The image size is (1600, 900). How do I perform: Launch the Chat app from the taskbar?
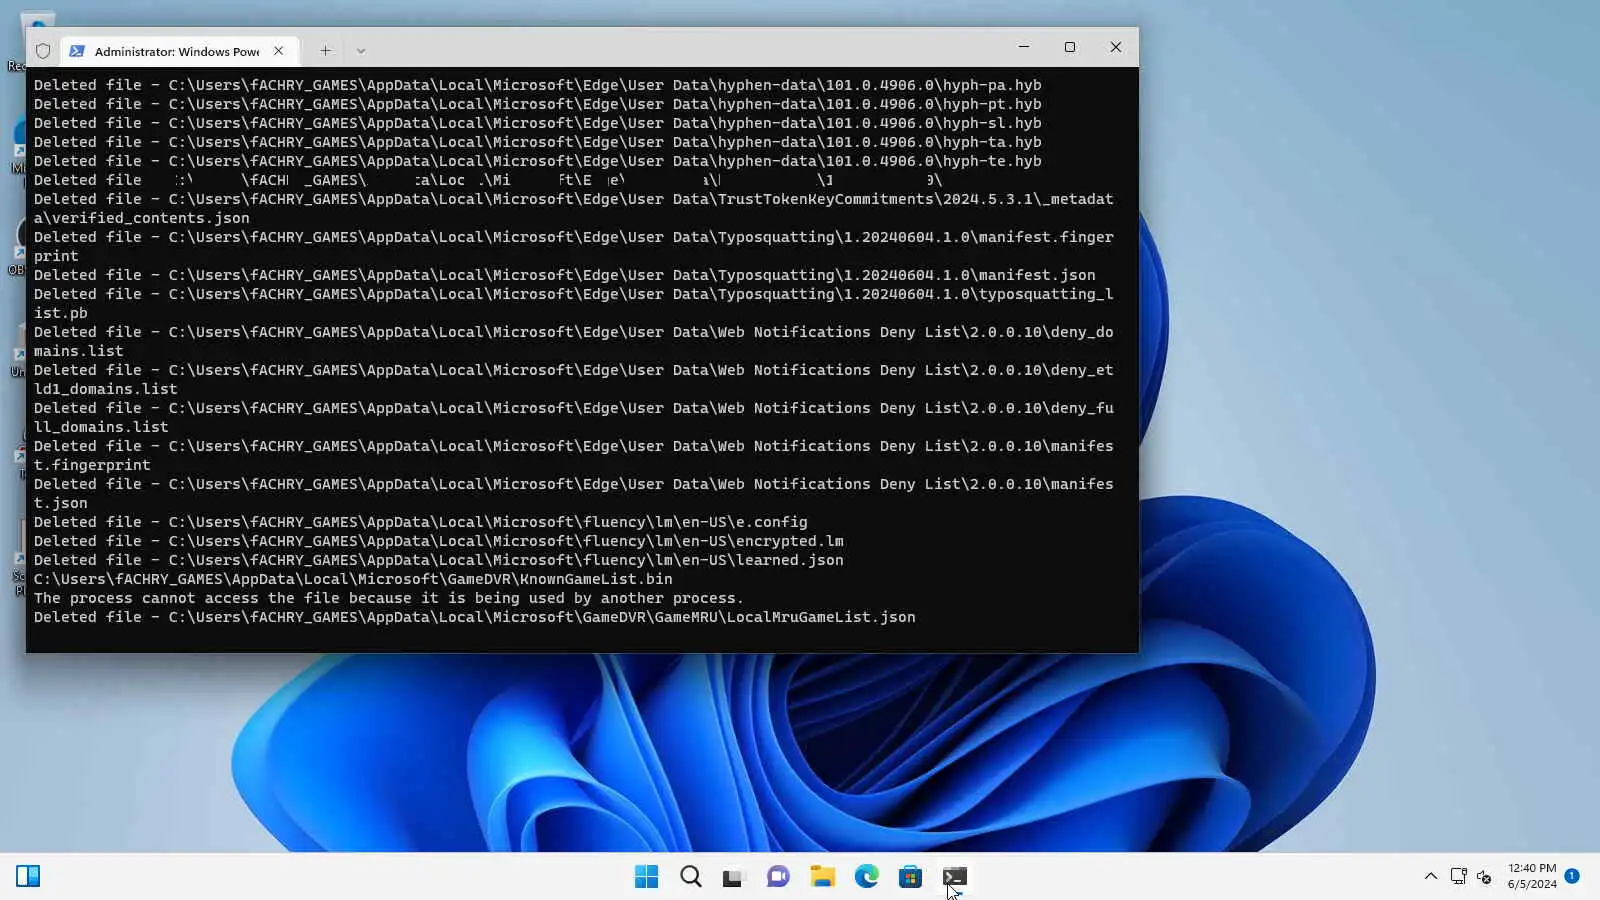[778, 877]
